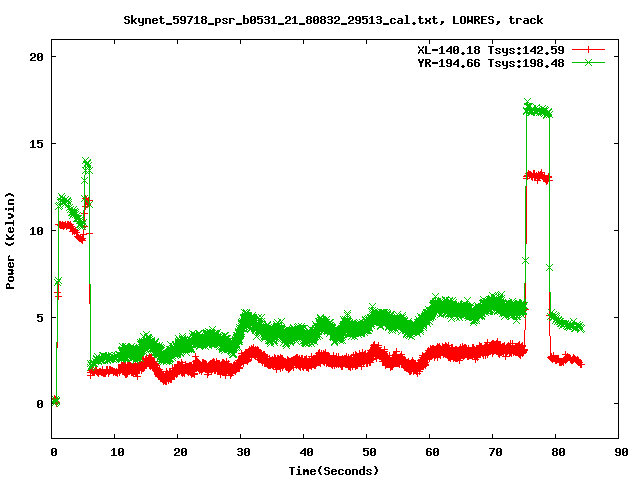
Task: Click the Power (Kelvin) axis label
Action: coord(10,240)
